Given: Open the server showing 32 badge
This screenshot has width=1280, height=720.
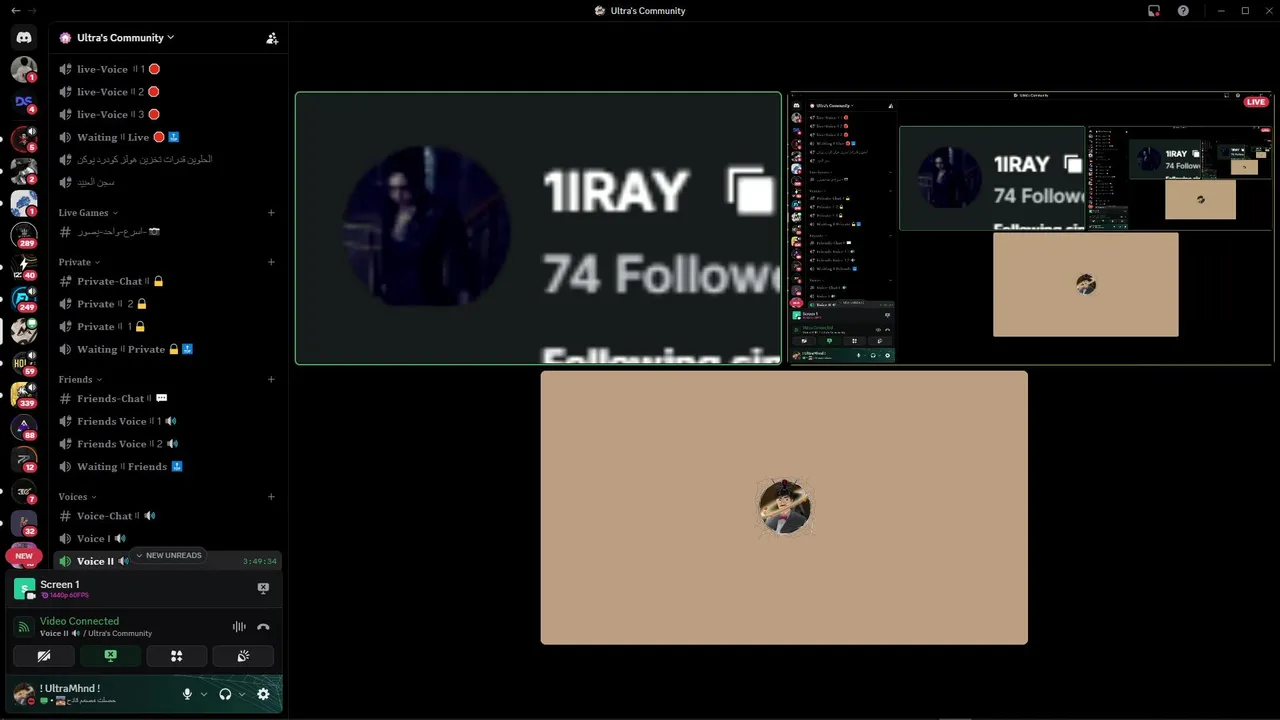Looking at the screenshot, I should point(24,523).
